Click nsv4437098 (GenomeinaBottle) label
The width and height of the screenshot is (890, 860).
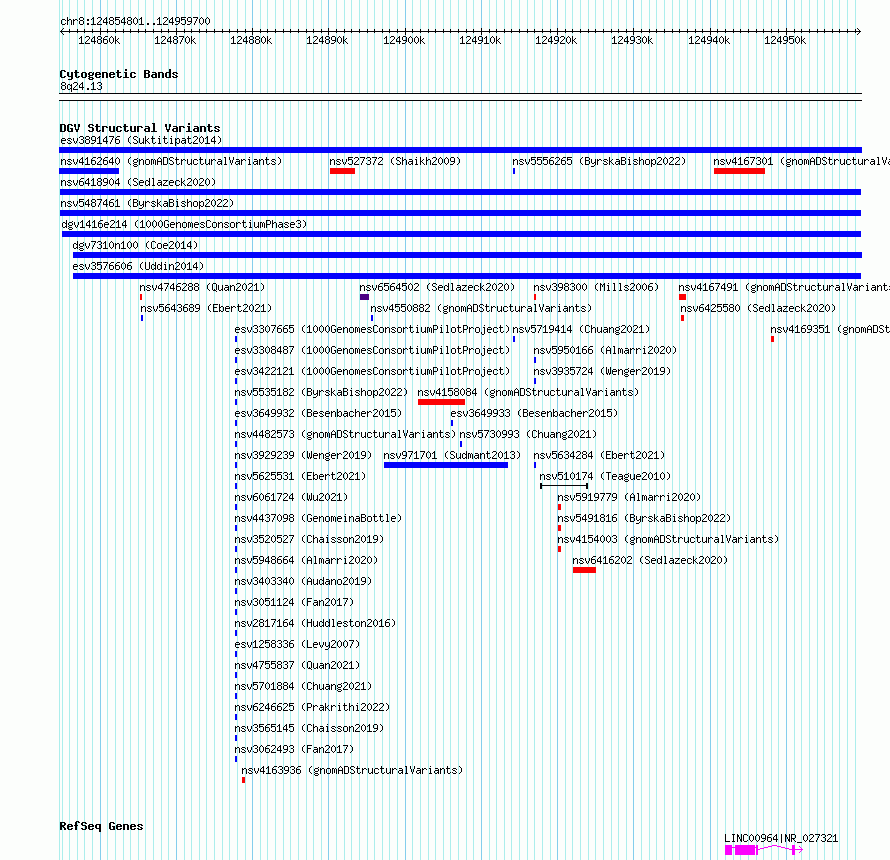click(x=318, y=518)
